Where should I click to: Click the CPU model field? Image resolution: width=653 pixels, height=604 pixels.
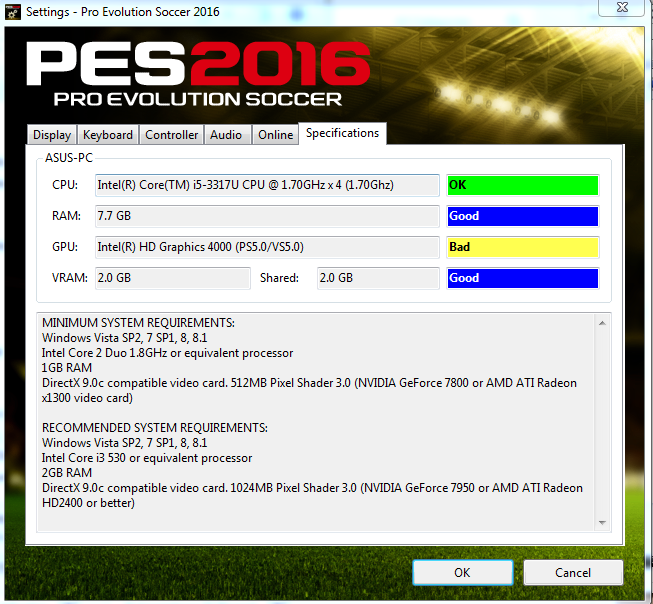267,185
